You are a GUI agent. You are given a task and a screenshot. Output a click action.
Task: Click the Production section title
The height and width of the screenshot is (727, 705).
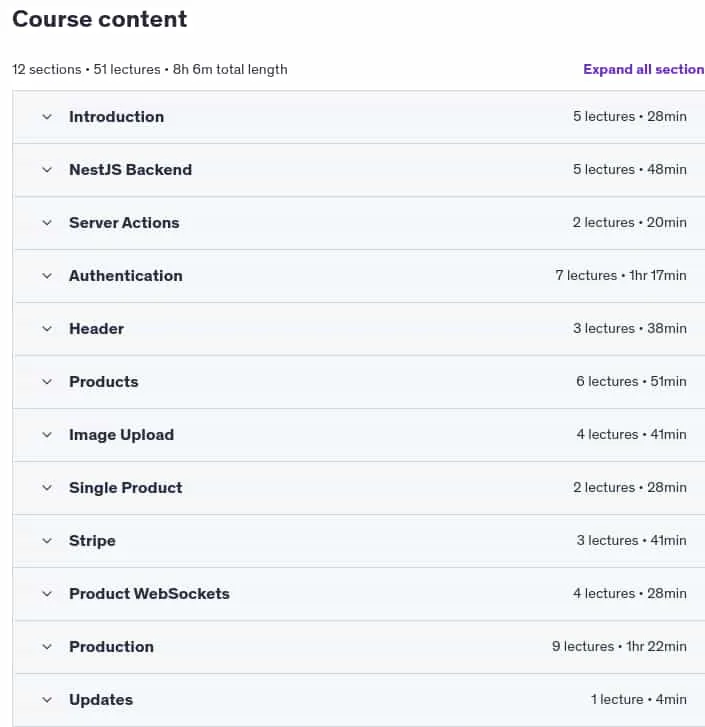point(111,647)
